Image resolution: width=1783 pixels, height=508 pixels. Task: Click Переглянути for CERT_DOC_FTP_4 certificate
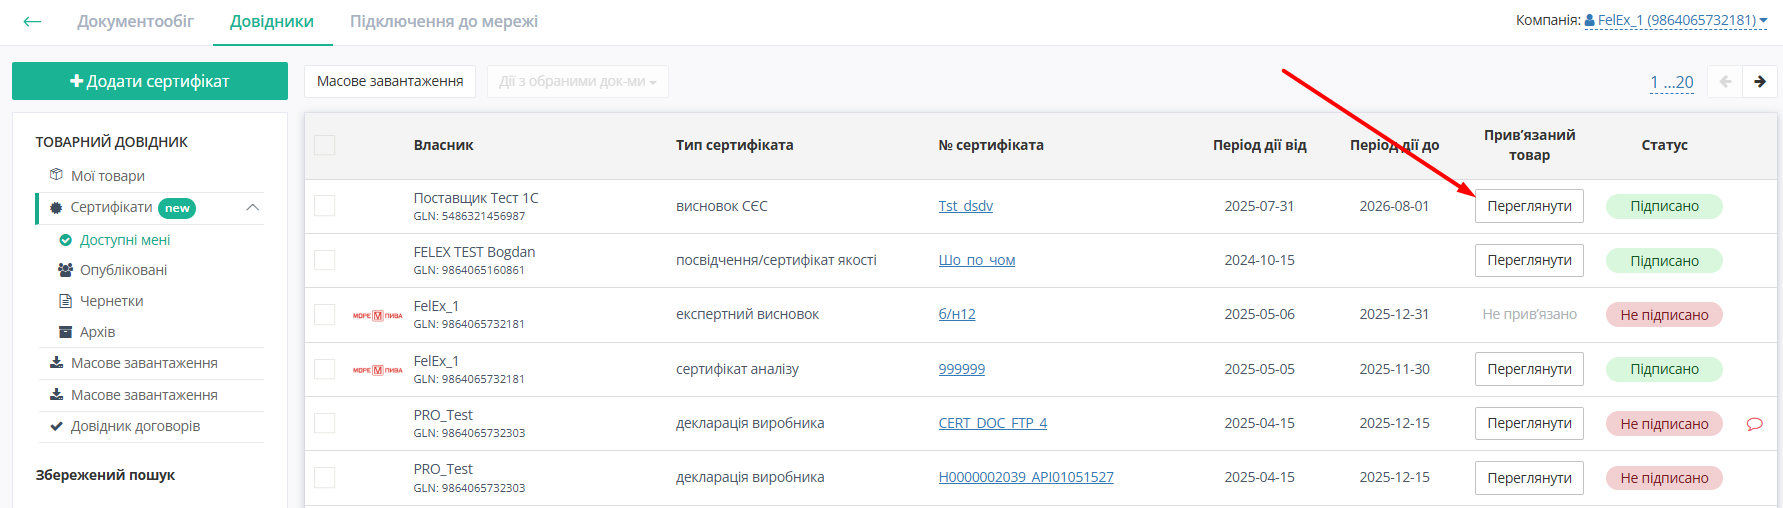[x=1529, y=423]
